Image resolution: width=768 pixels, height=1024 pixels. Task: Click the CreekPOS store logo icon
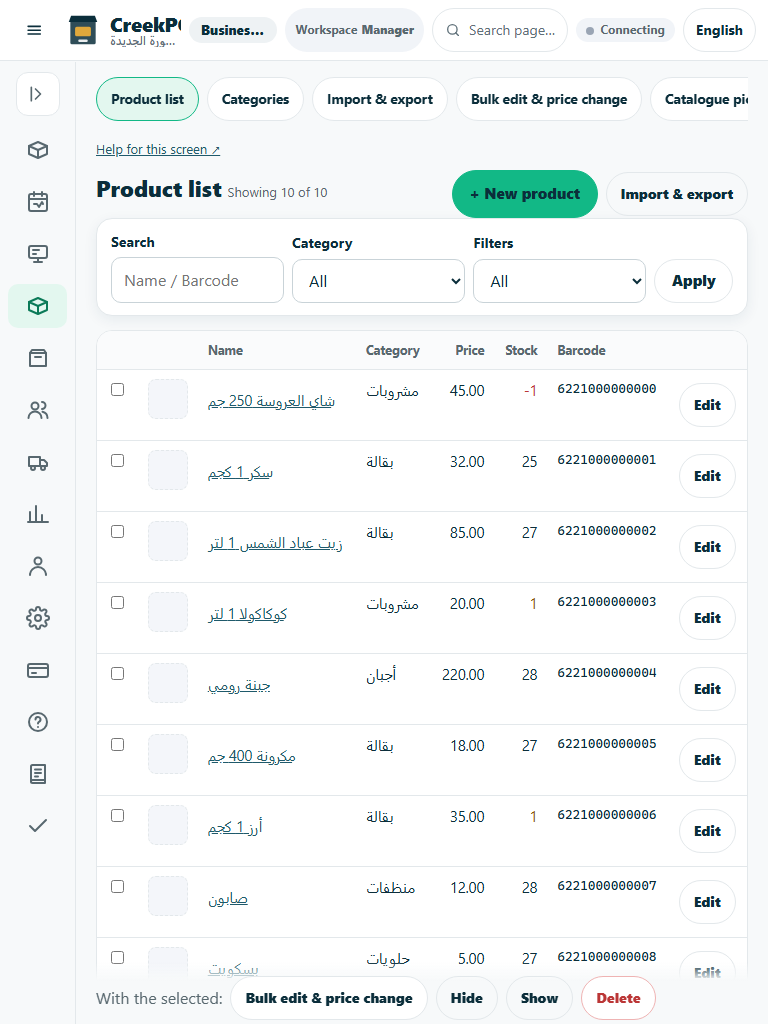coord(83,30)
